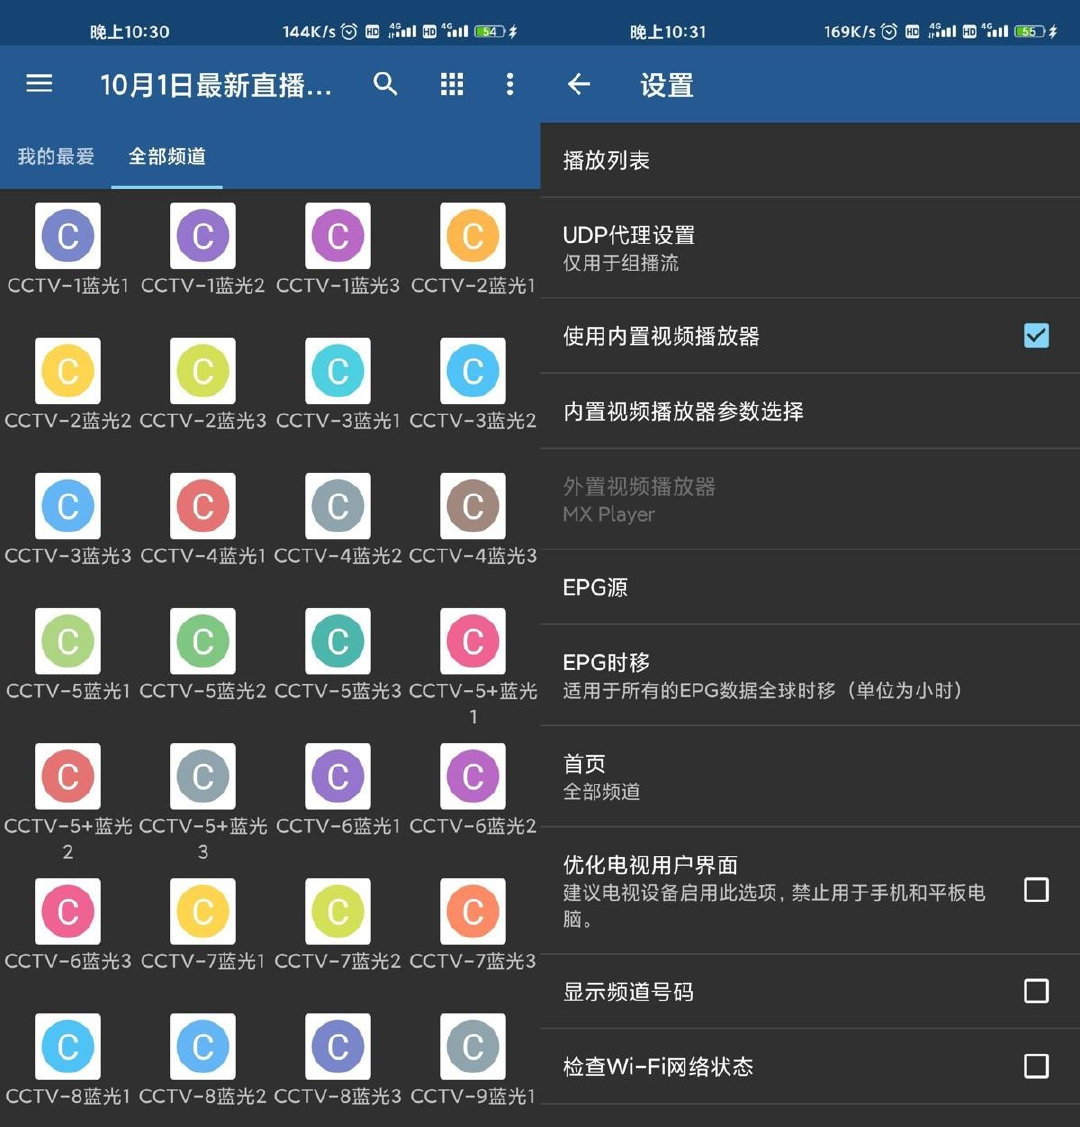The image size is (1080, 1127).
Task: Open 播放列表 settings entry
Action: pyautogui.click(x=810, y=160)
